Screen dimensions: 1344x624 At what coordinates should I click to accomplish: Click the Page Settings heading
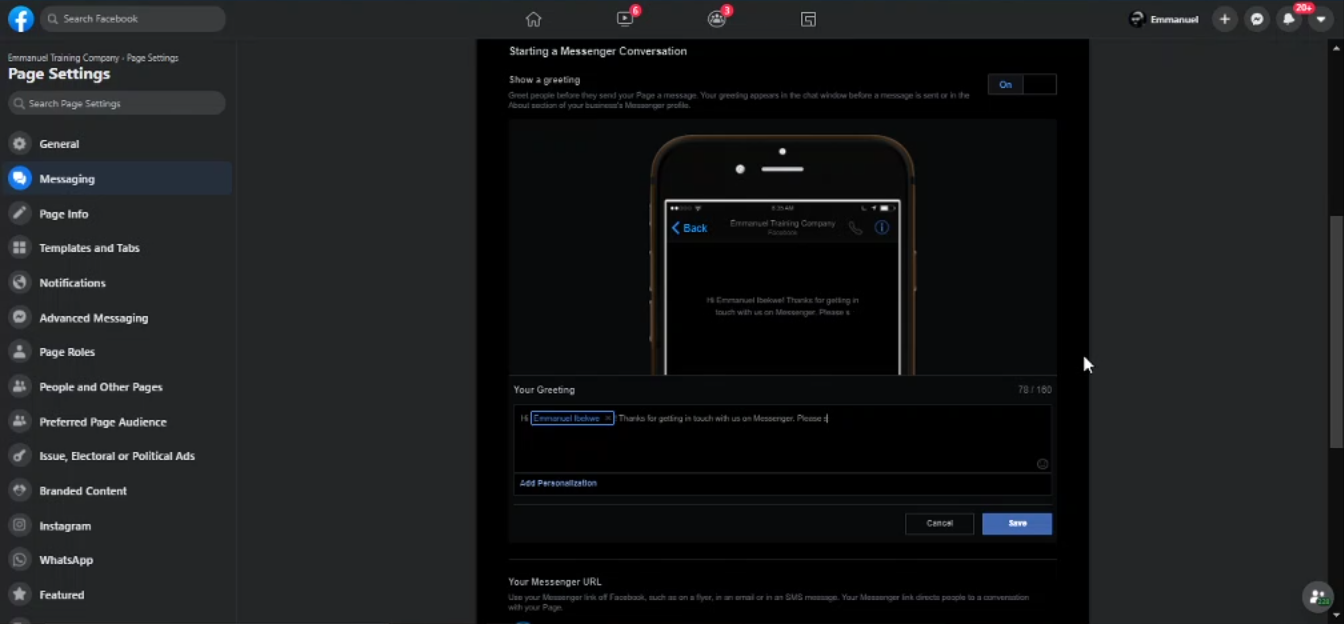pyautogui.click(x=59, y=74)
